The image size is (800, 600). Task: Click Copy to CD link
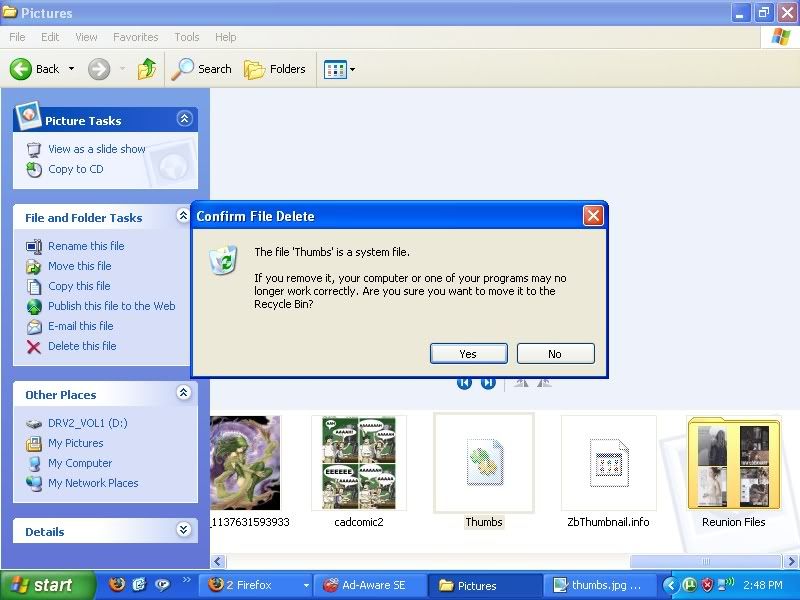(x=76, y=169)
